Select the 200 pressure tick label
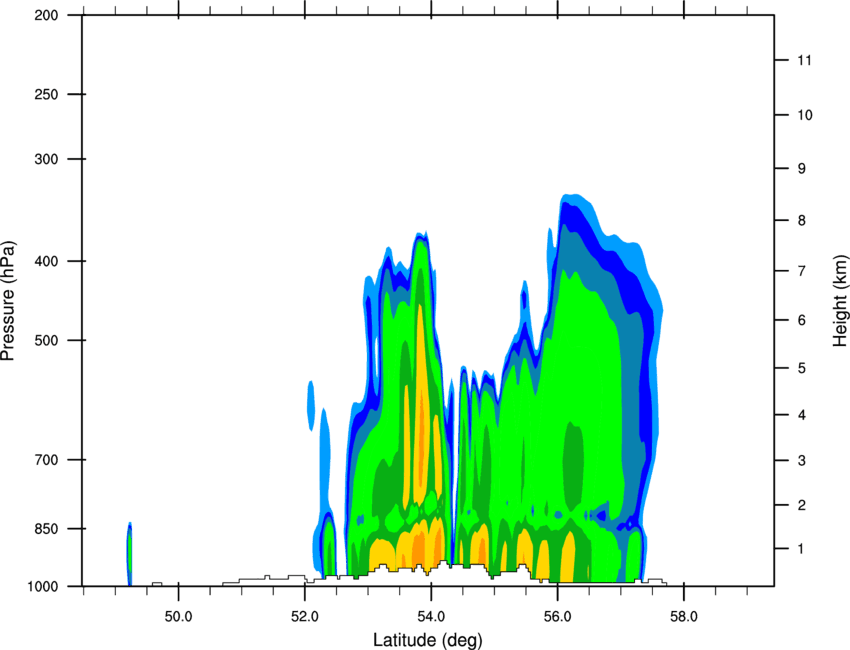The image size is (850, 650). click(x=46, y=15)
